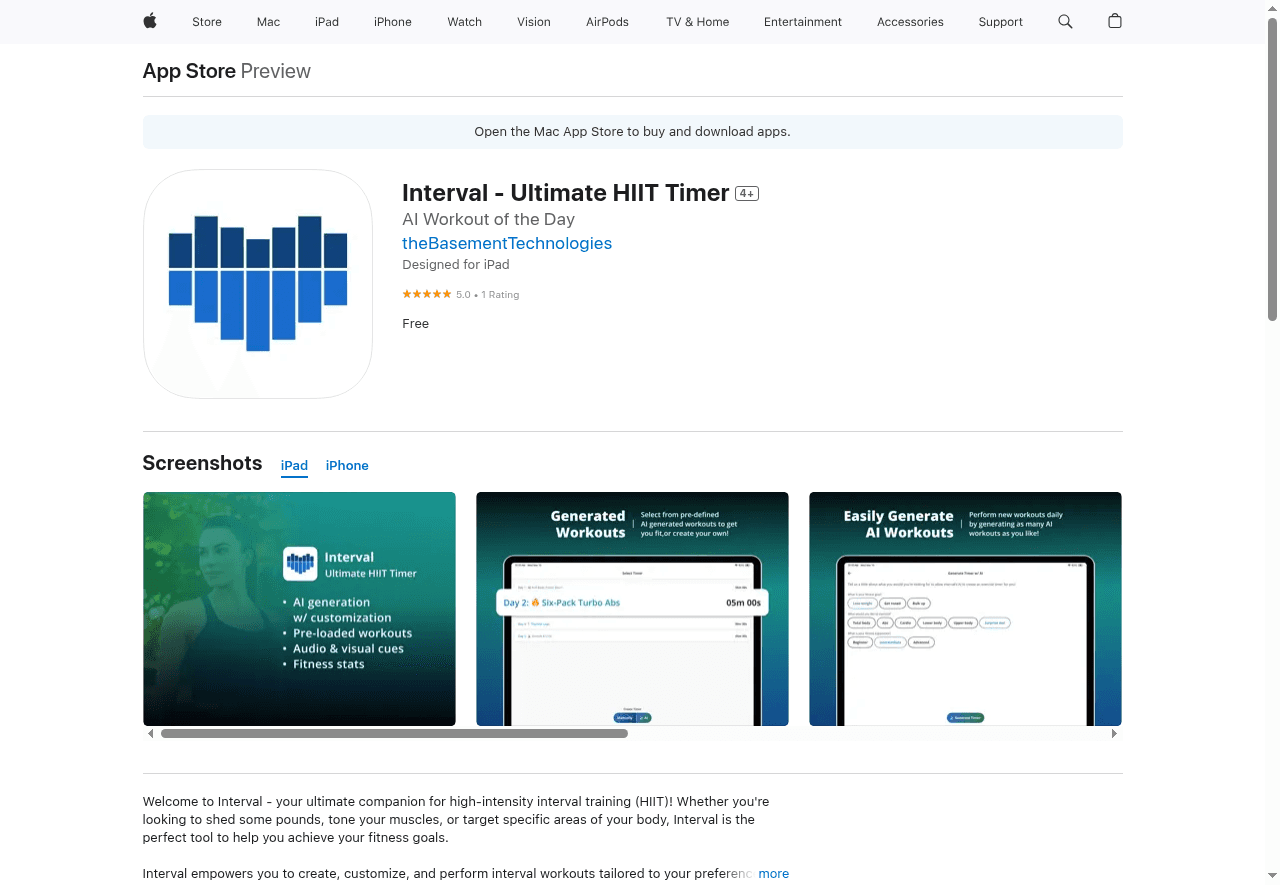The image size is (1280, 885).
Task: Open the Store menu
Action: pos(207,22)
